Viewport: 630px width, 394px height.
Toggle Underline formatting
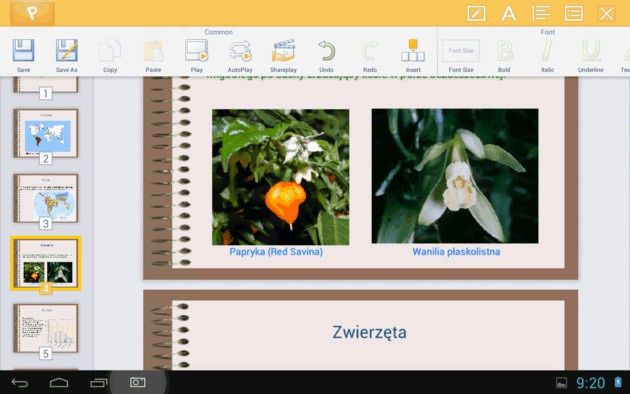[591, 51]
